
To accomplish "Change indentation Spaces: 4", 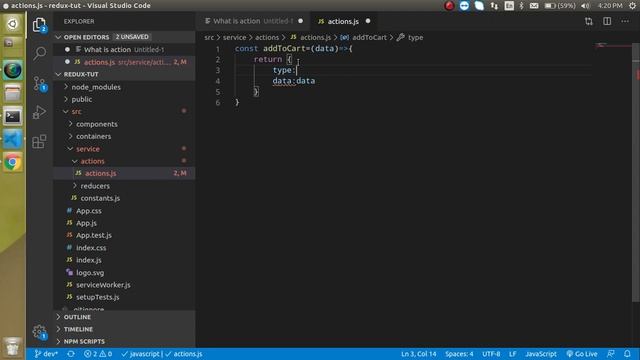I will pyautogui.click(x=459, y=354).
